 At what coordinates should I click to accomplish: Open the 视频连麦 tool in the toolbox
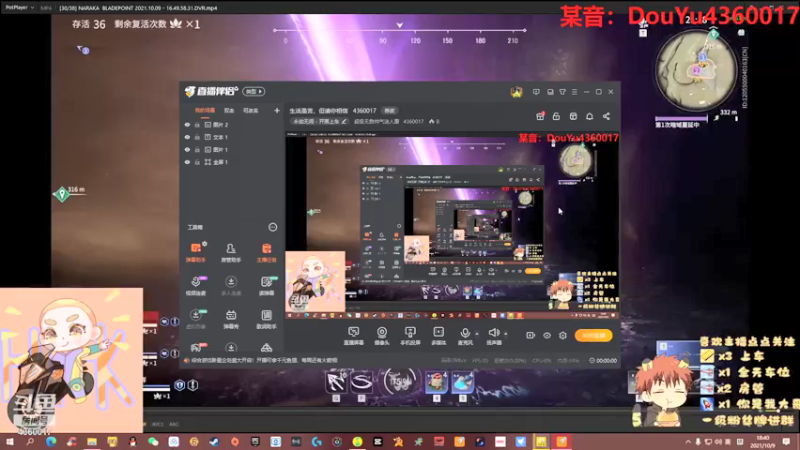tap(195, 286)
